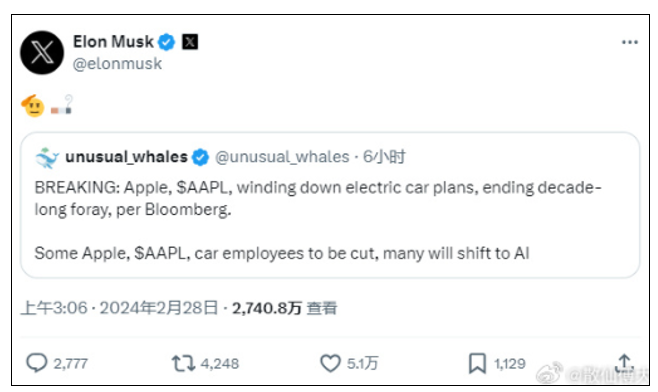Image resolution: width=658 pixels, height=392 pixels.
Task: Like the post with heart icon
Action: pos(330,363)
